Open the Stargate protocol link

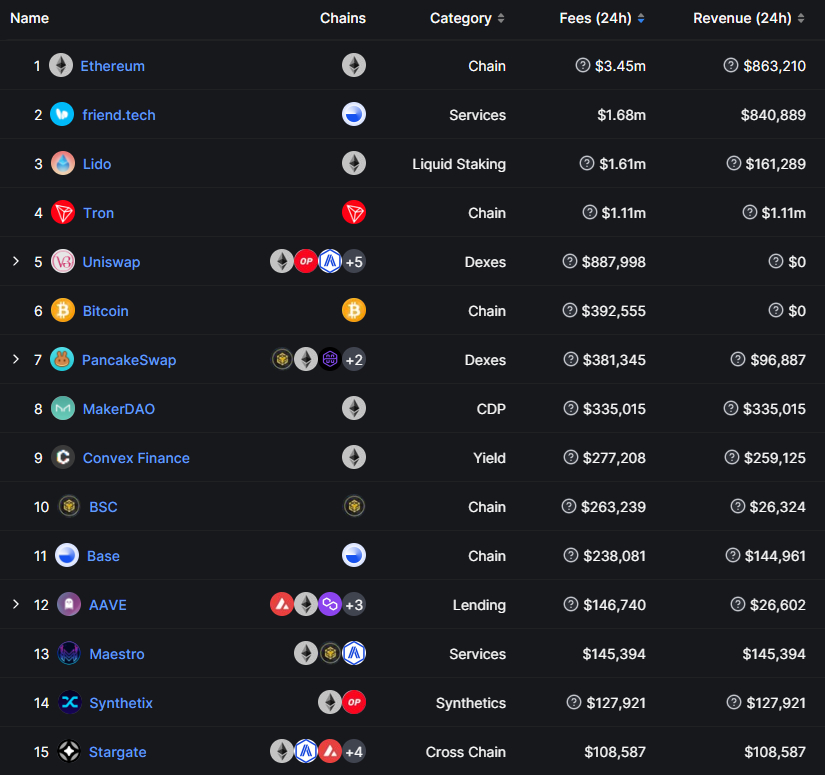[117, 752]
